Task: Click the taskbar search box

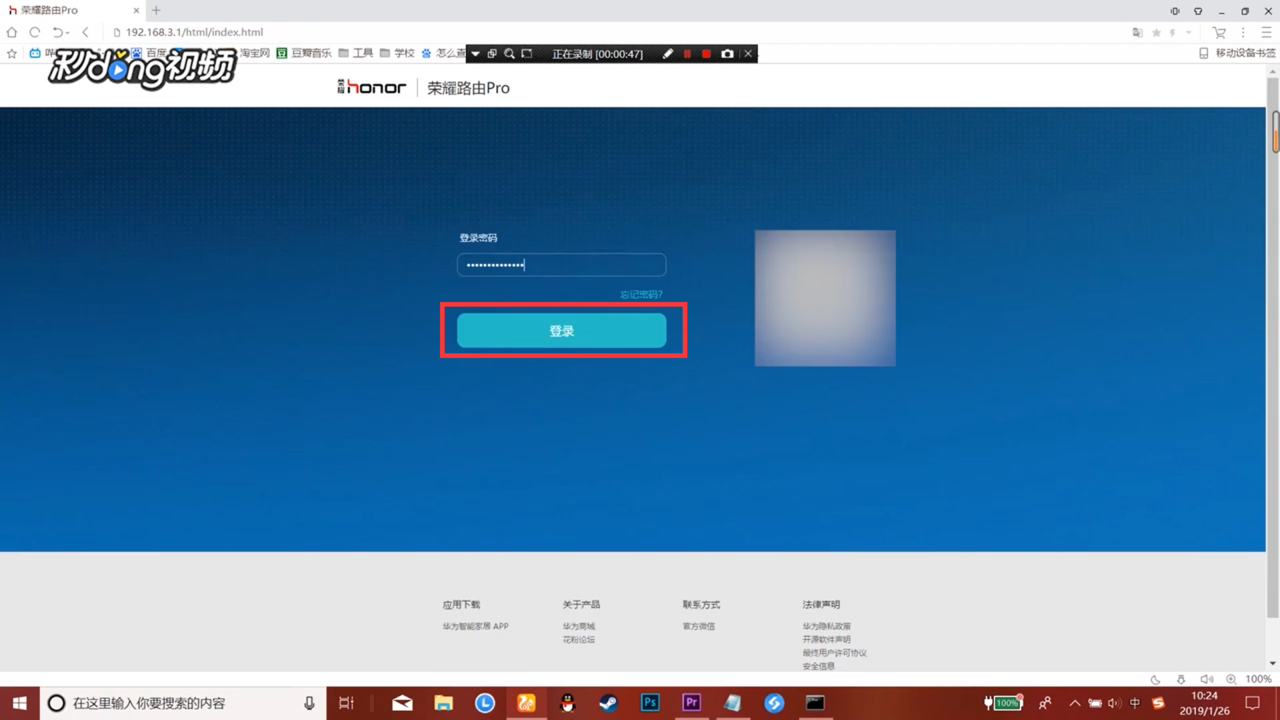Action: pyautogui.click(x=181, y=703)
